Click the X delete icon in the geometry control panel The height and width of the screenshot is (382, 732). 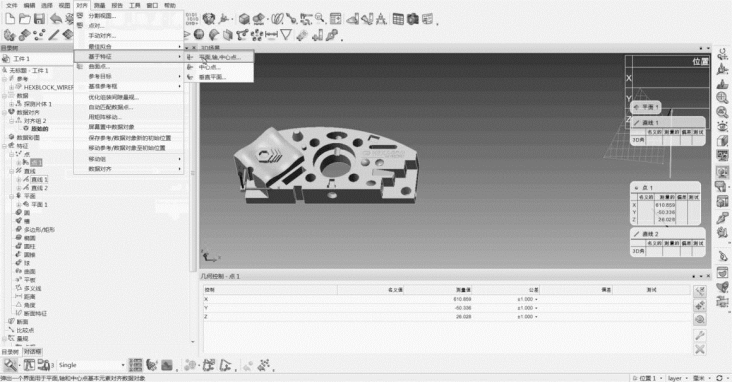(699, 349)
